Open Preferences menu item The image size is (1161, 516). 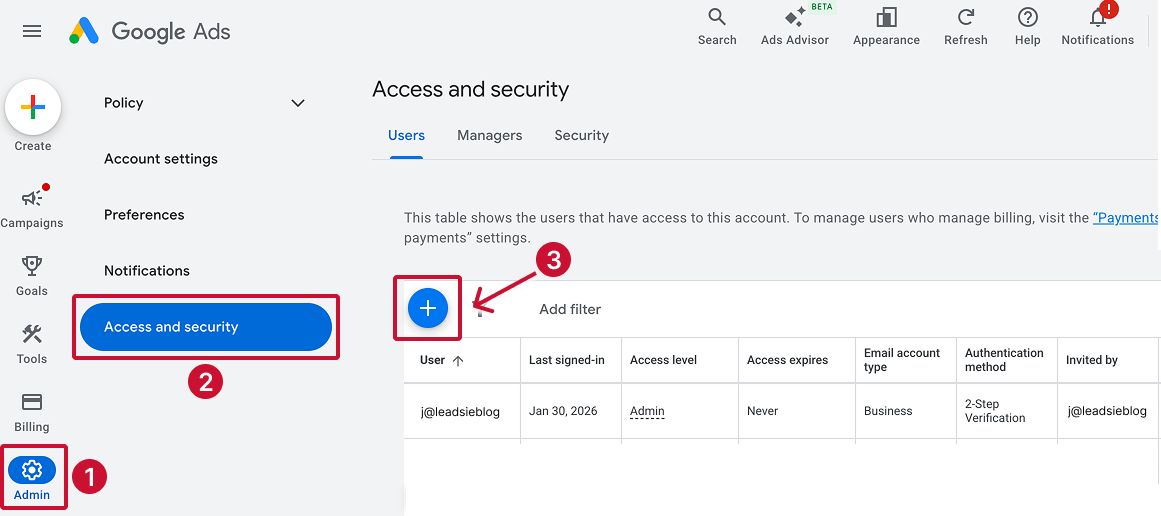pyautogui.click(x=144, y=215)
